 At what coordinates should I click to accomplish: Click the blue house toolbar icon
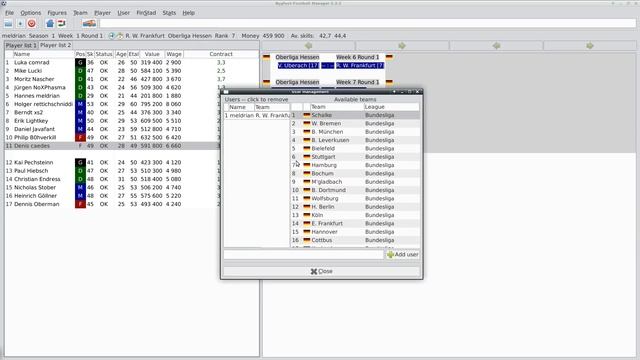pos(50,24)
